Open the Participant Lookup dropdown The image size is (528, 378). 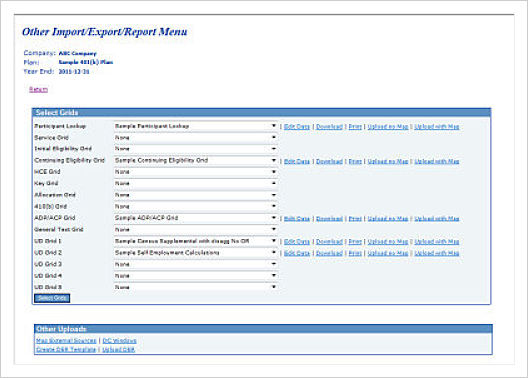[x=196, y=126]
